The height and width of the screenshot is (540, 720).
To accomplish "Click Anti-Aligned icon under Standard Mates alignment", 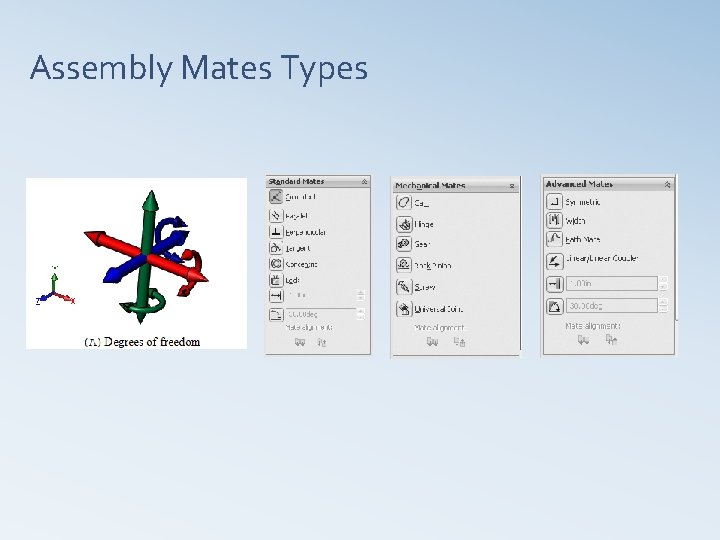I will [321, 342].
